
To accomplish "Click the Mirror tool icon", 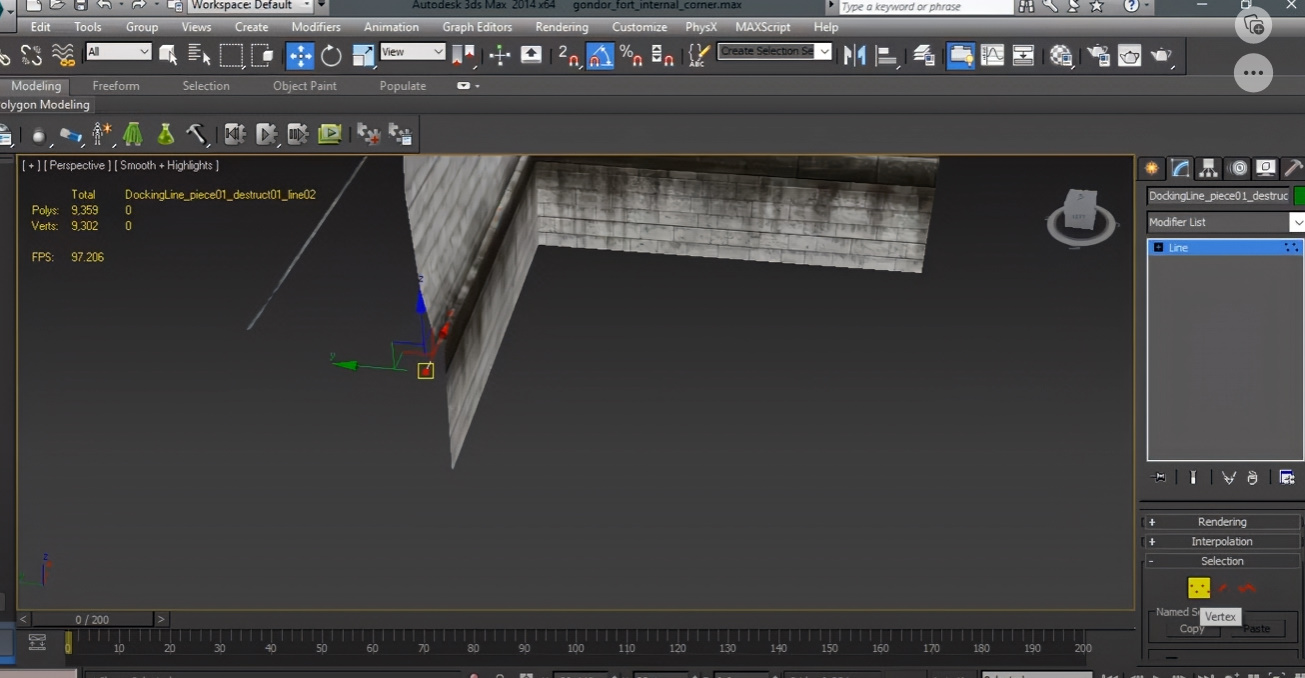I will 854,55.
